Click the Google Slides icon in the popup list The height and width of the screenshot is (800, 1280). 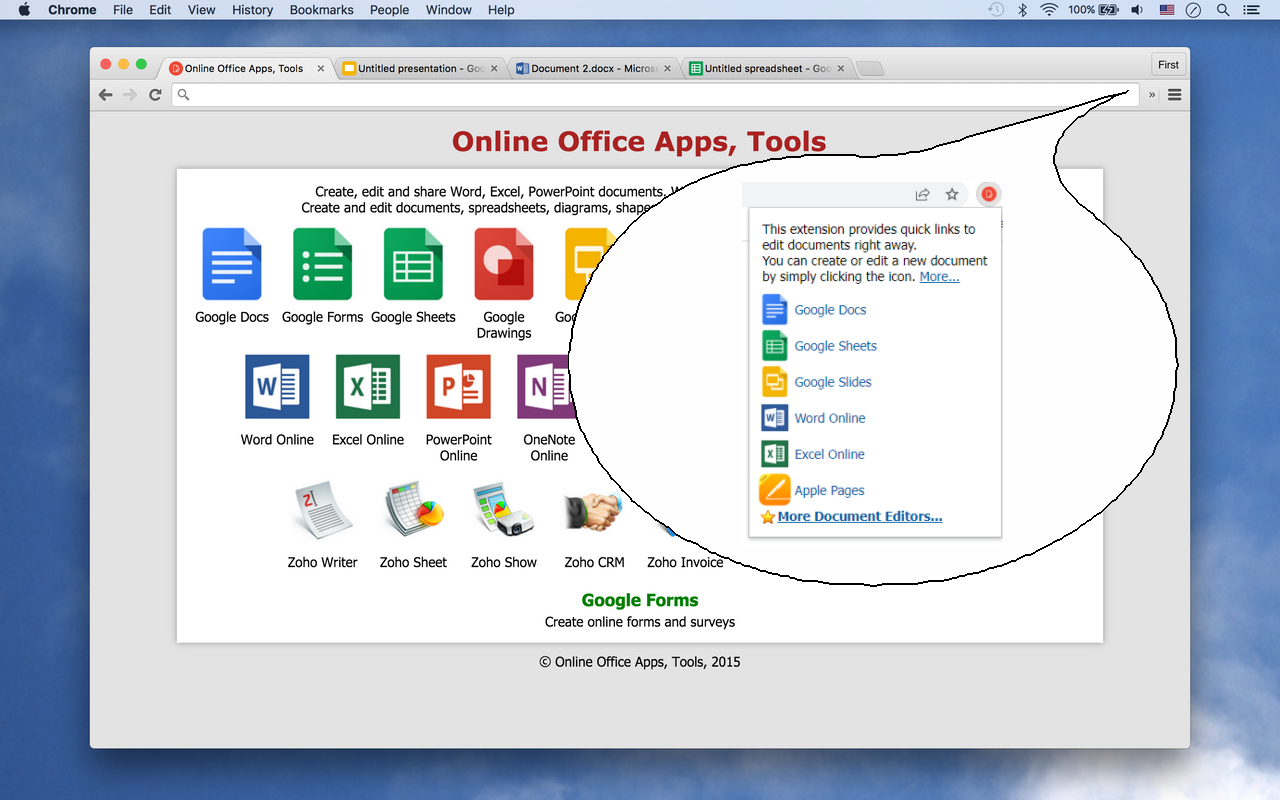click(775, 382)
